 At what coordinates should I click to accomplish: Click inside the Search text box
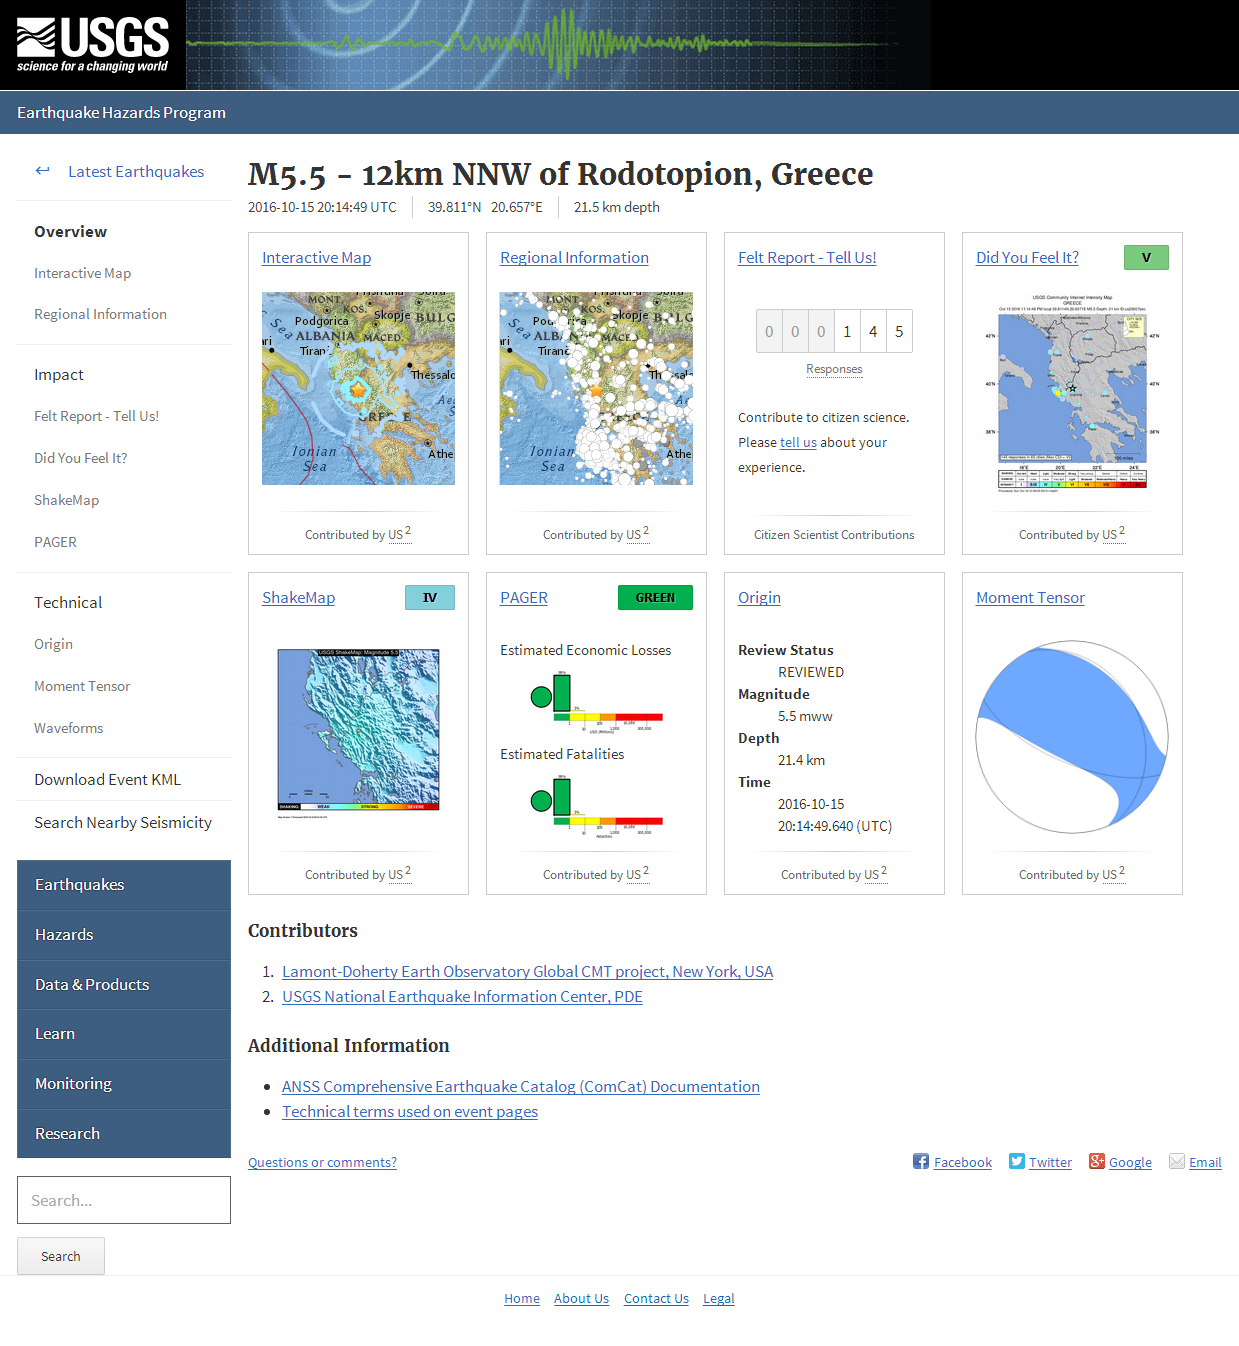123,1199
